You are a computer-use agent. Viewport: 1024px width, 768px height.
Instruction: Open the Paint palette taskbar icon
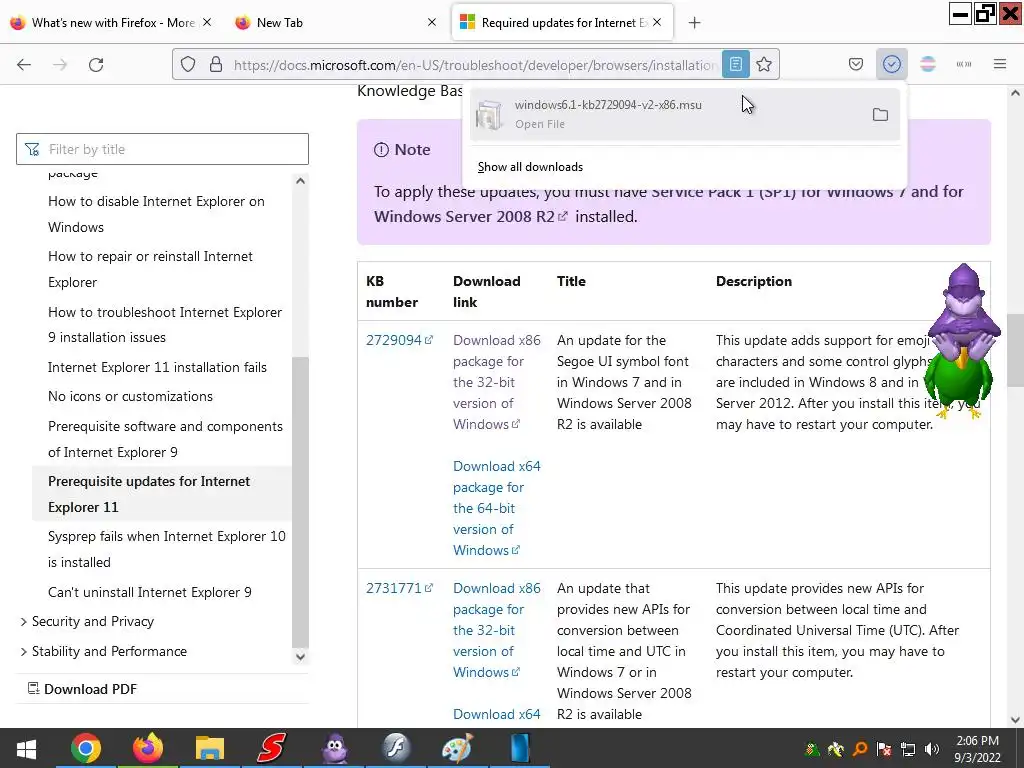457,748
